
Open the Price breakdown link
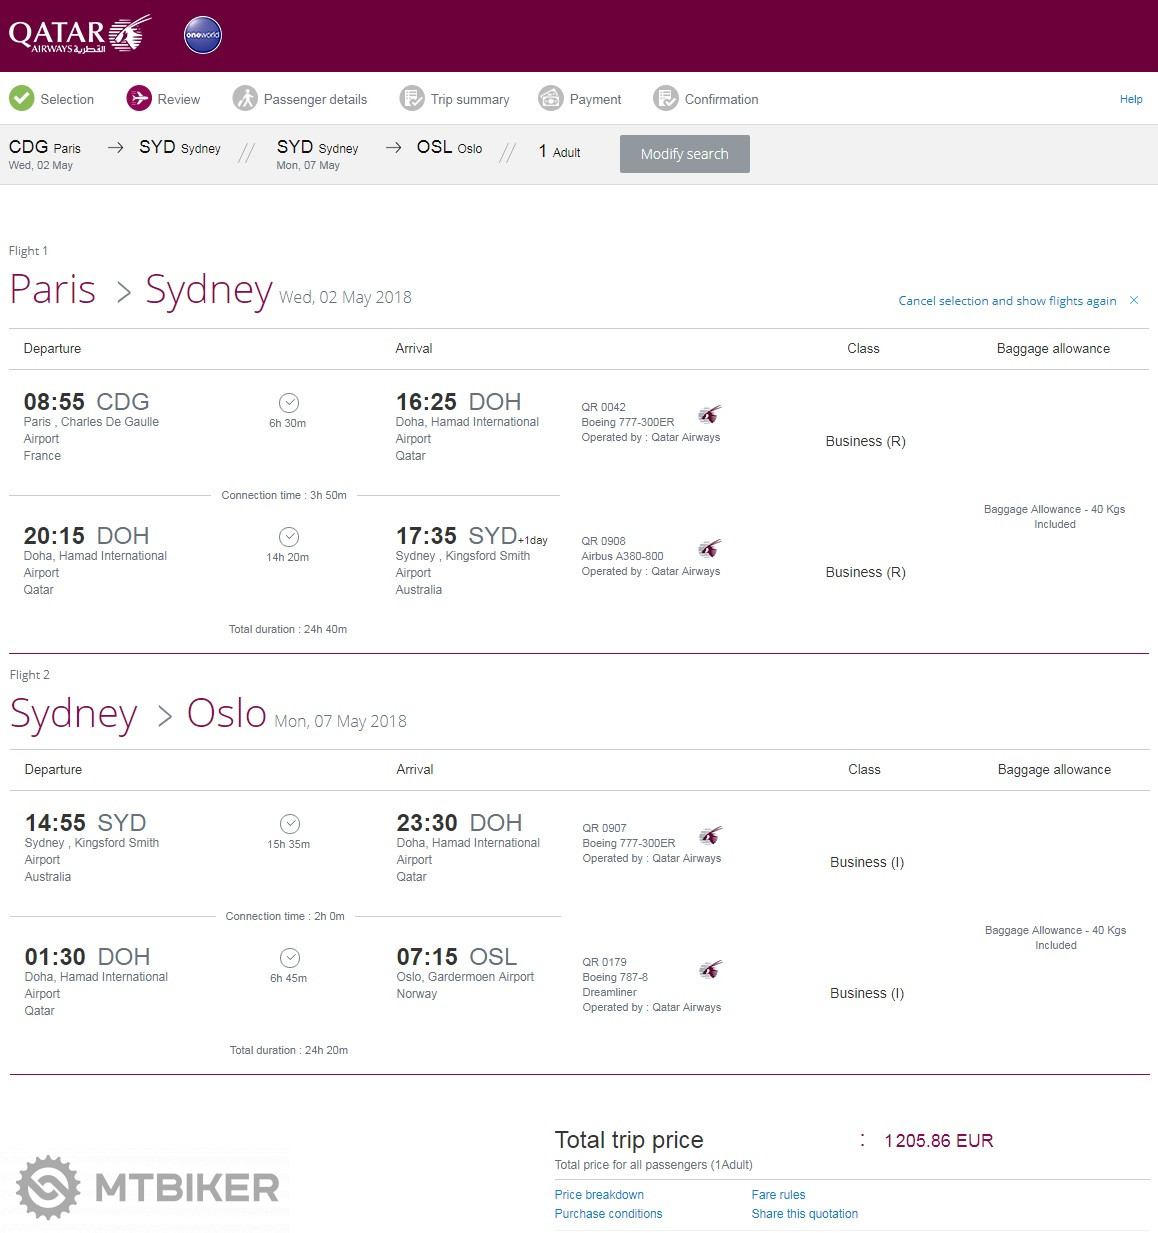point(599,1195)
